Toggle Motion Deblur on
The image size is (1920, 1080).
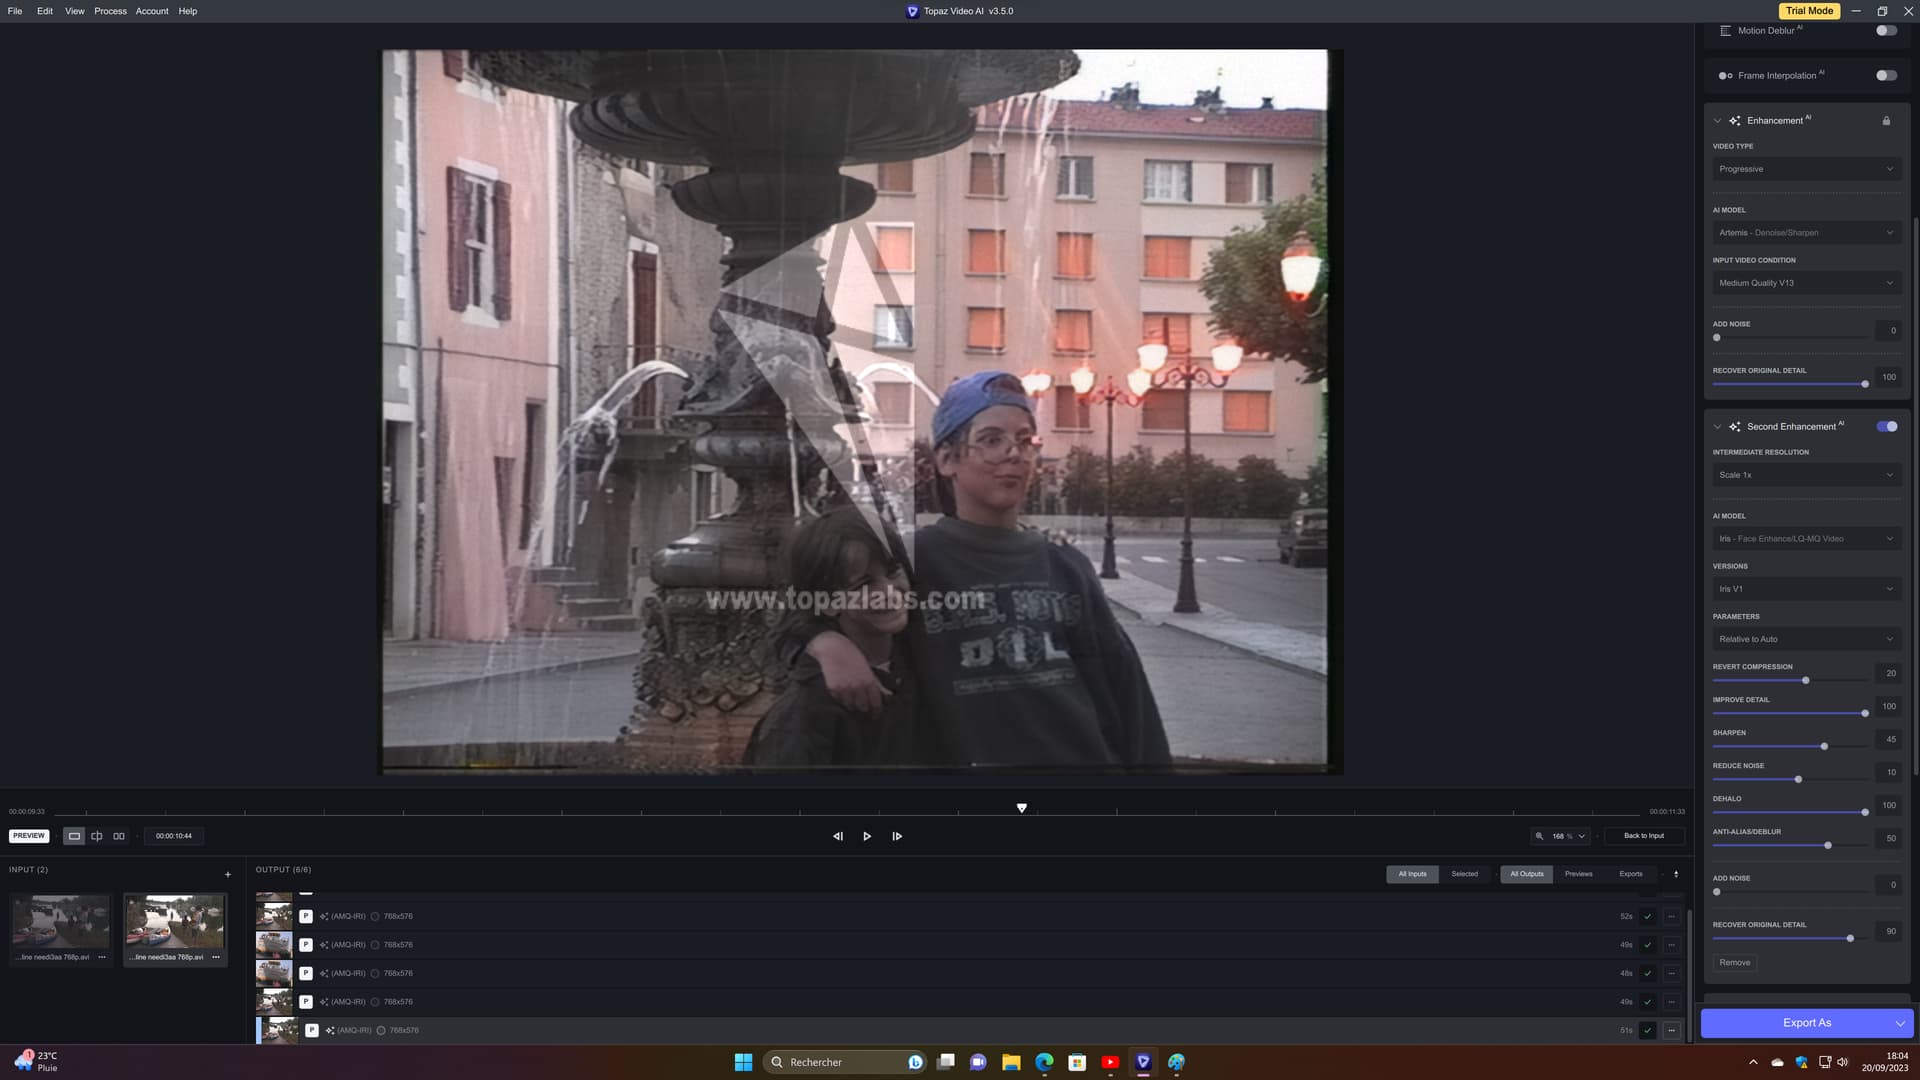coord(1886,30)
